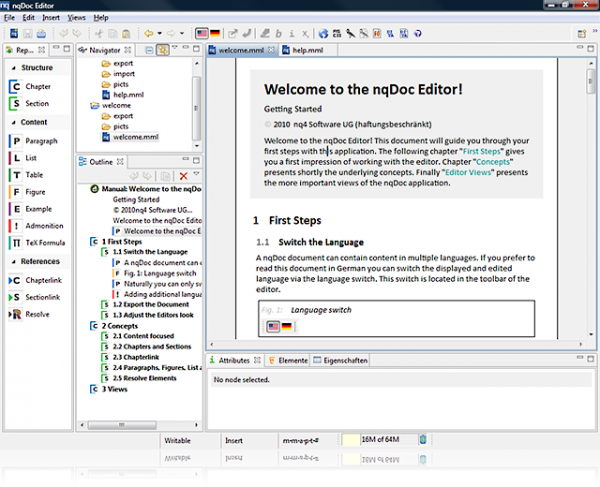Insert a Chapter from the palette
Viewport: 600px width, 487px height.
[x=36, y=87]
